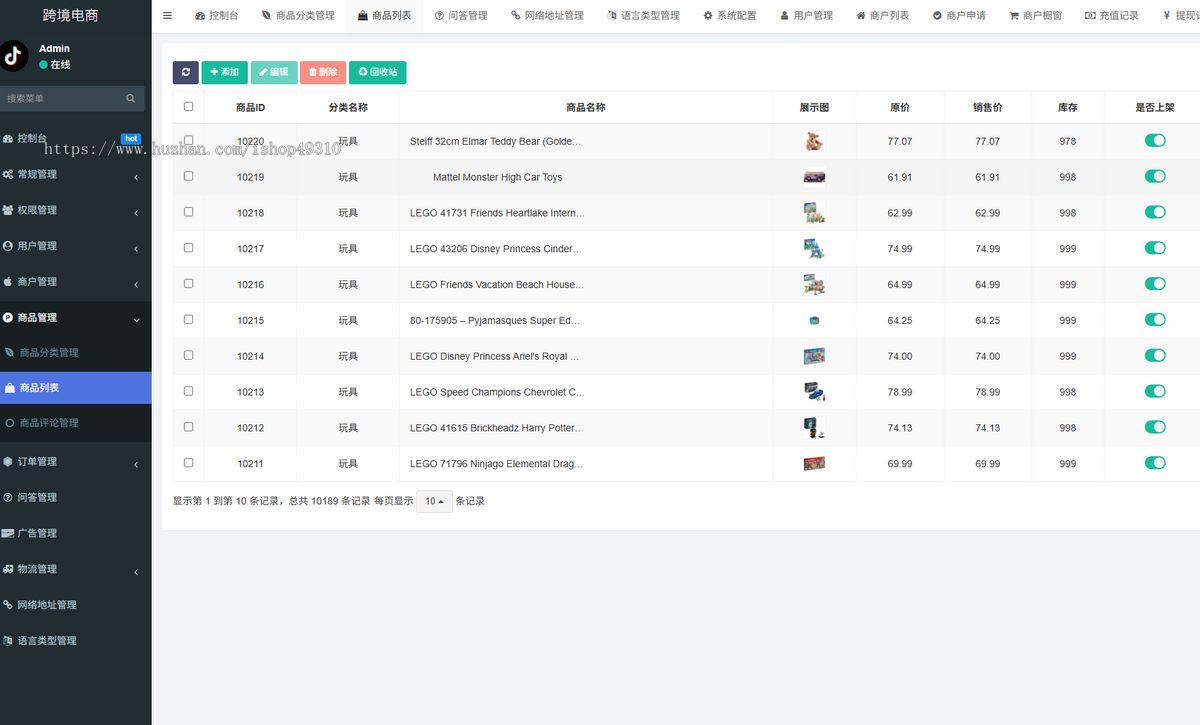Image resolution: width=1200 pixels, height=725 pixels.
Task: Select 商品列表 in the sidebar
Action: [x=76, y=388]
